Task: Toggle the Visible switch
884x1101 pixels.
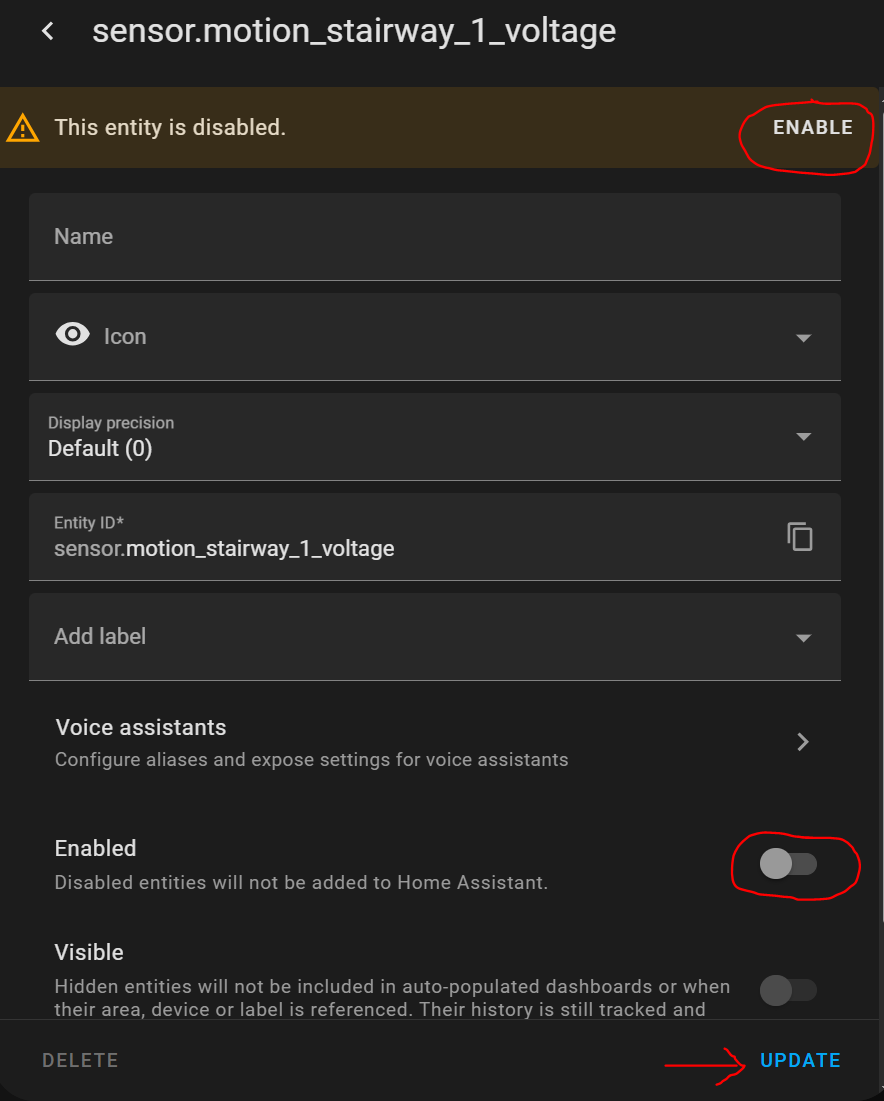Action: click(x=789, y=991)
